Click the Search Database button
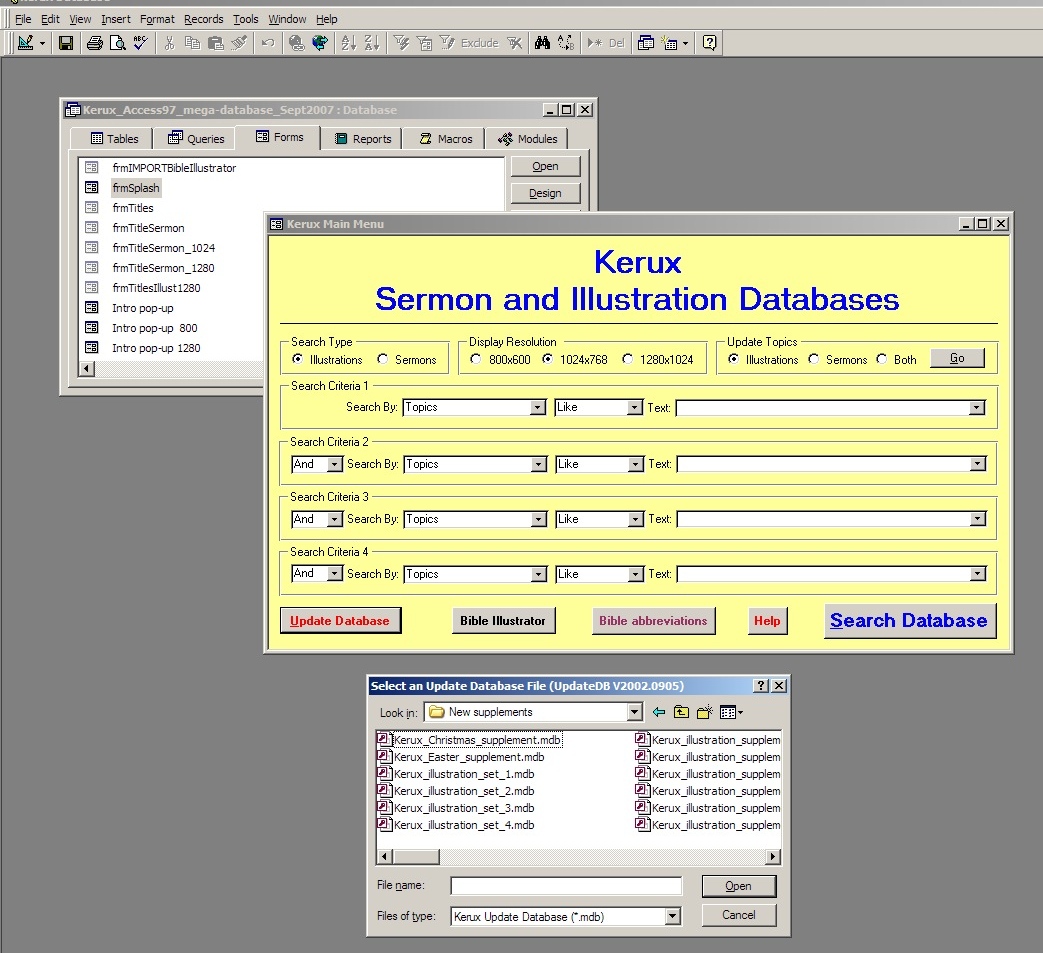The height and width of the screenshot is (953, 1043). pos(909,620)
